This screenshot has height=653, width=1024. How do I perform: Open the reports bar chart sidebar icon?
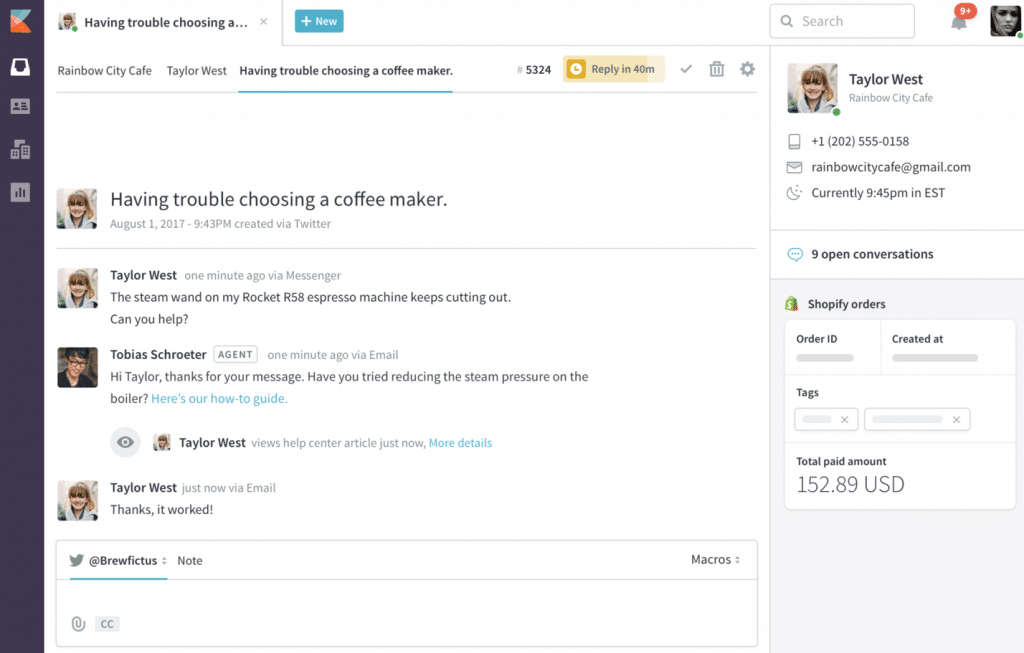[x=20, y=192]
